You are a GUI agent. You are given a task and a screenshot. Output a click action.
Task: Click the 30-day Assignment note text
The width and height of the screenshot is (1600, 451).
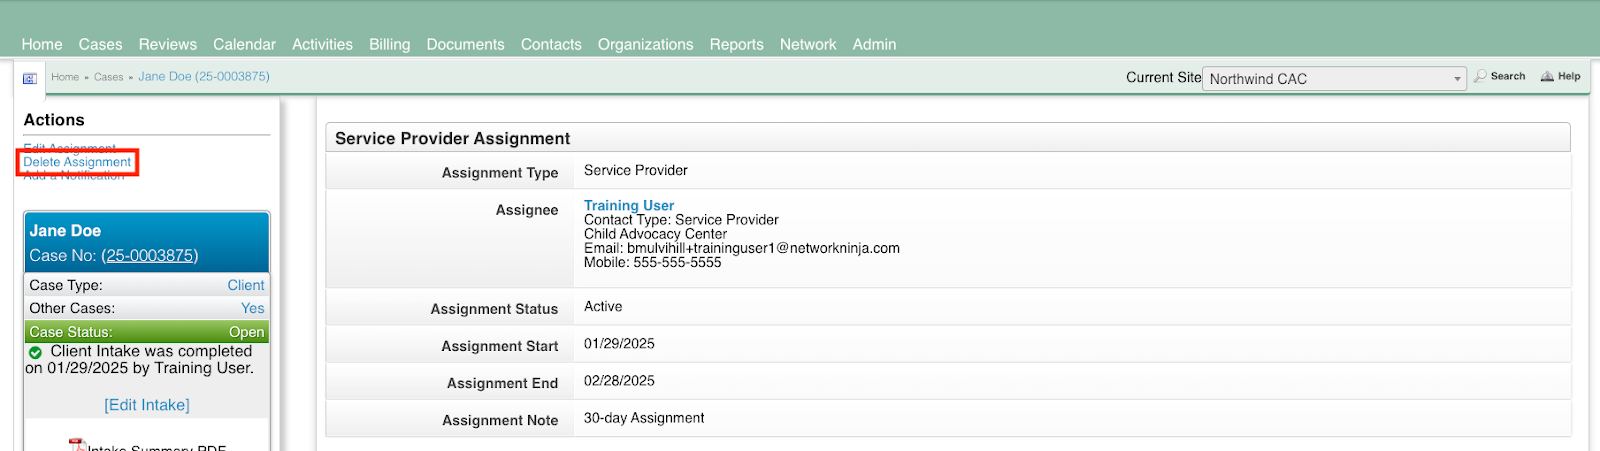pos(644,418)
